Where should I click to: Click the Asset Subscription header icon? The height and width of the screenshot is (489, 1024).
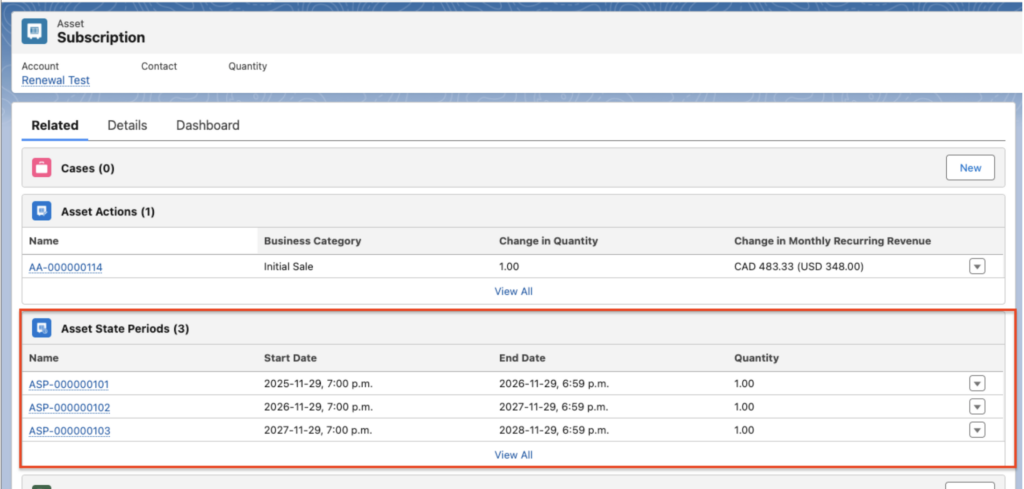coord(34,31)
